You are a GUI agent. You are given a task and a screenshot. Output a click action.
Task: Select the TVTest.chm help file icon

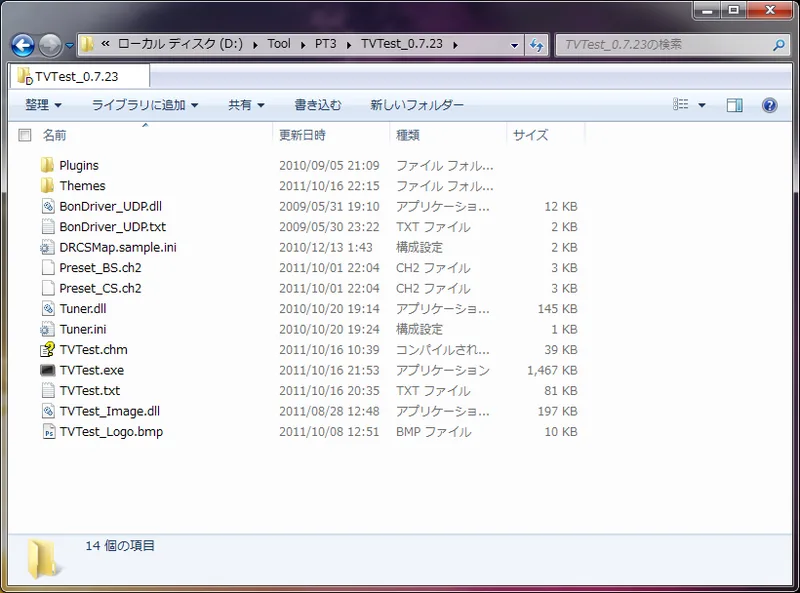[x=47, y=350]
